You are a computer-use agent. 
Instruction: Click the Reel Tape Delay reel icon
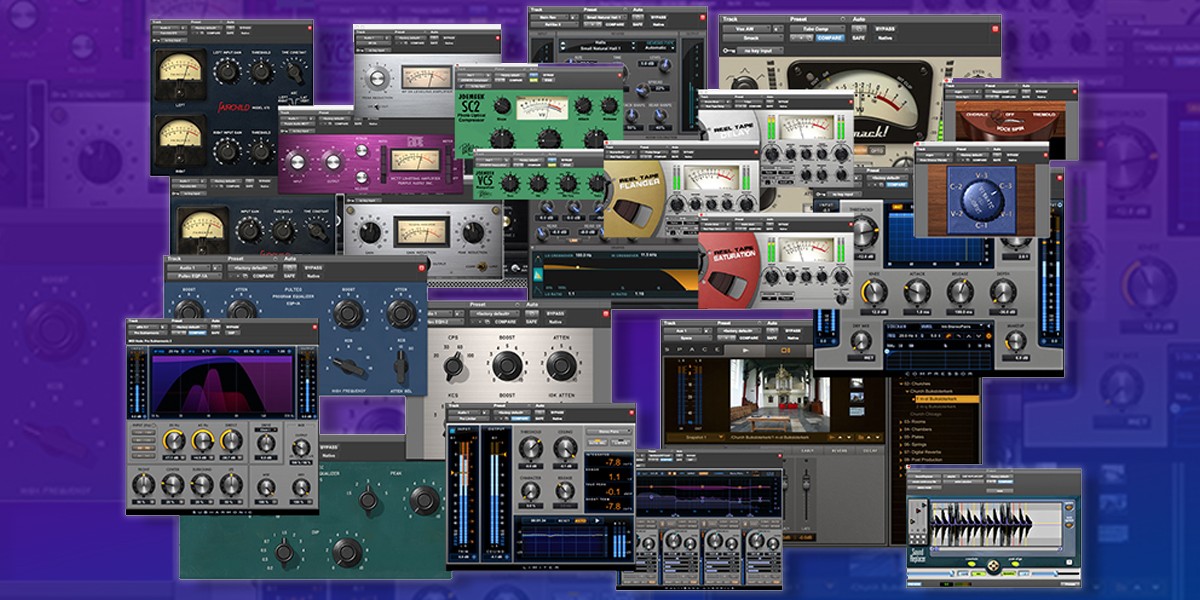tap(728, 123)
